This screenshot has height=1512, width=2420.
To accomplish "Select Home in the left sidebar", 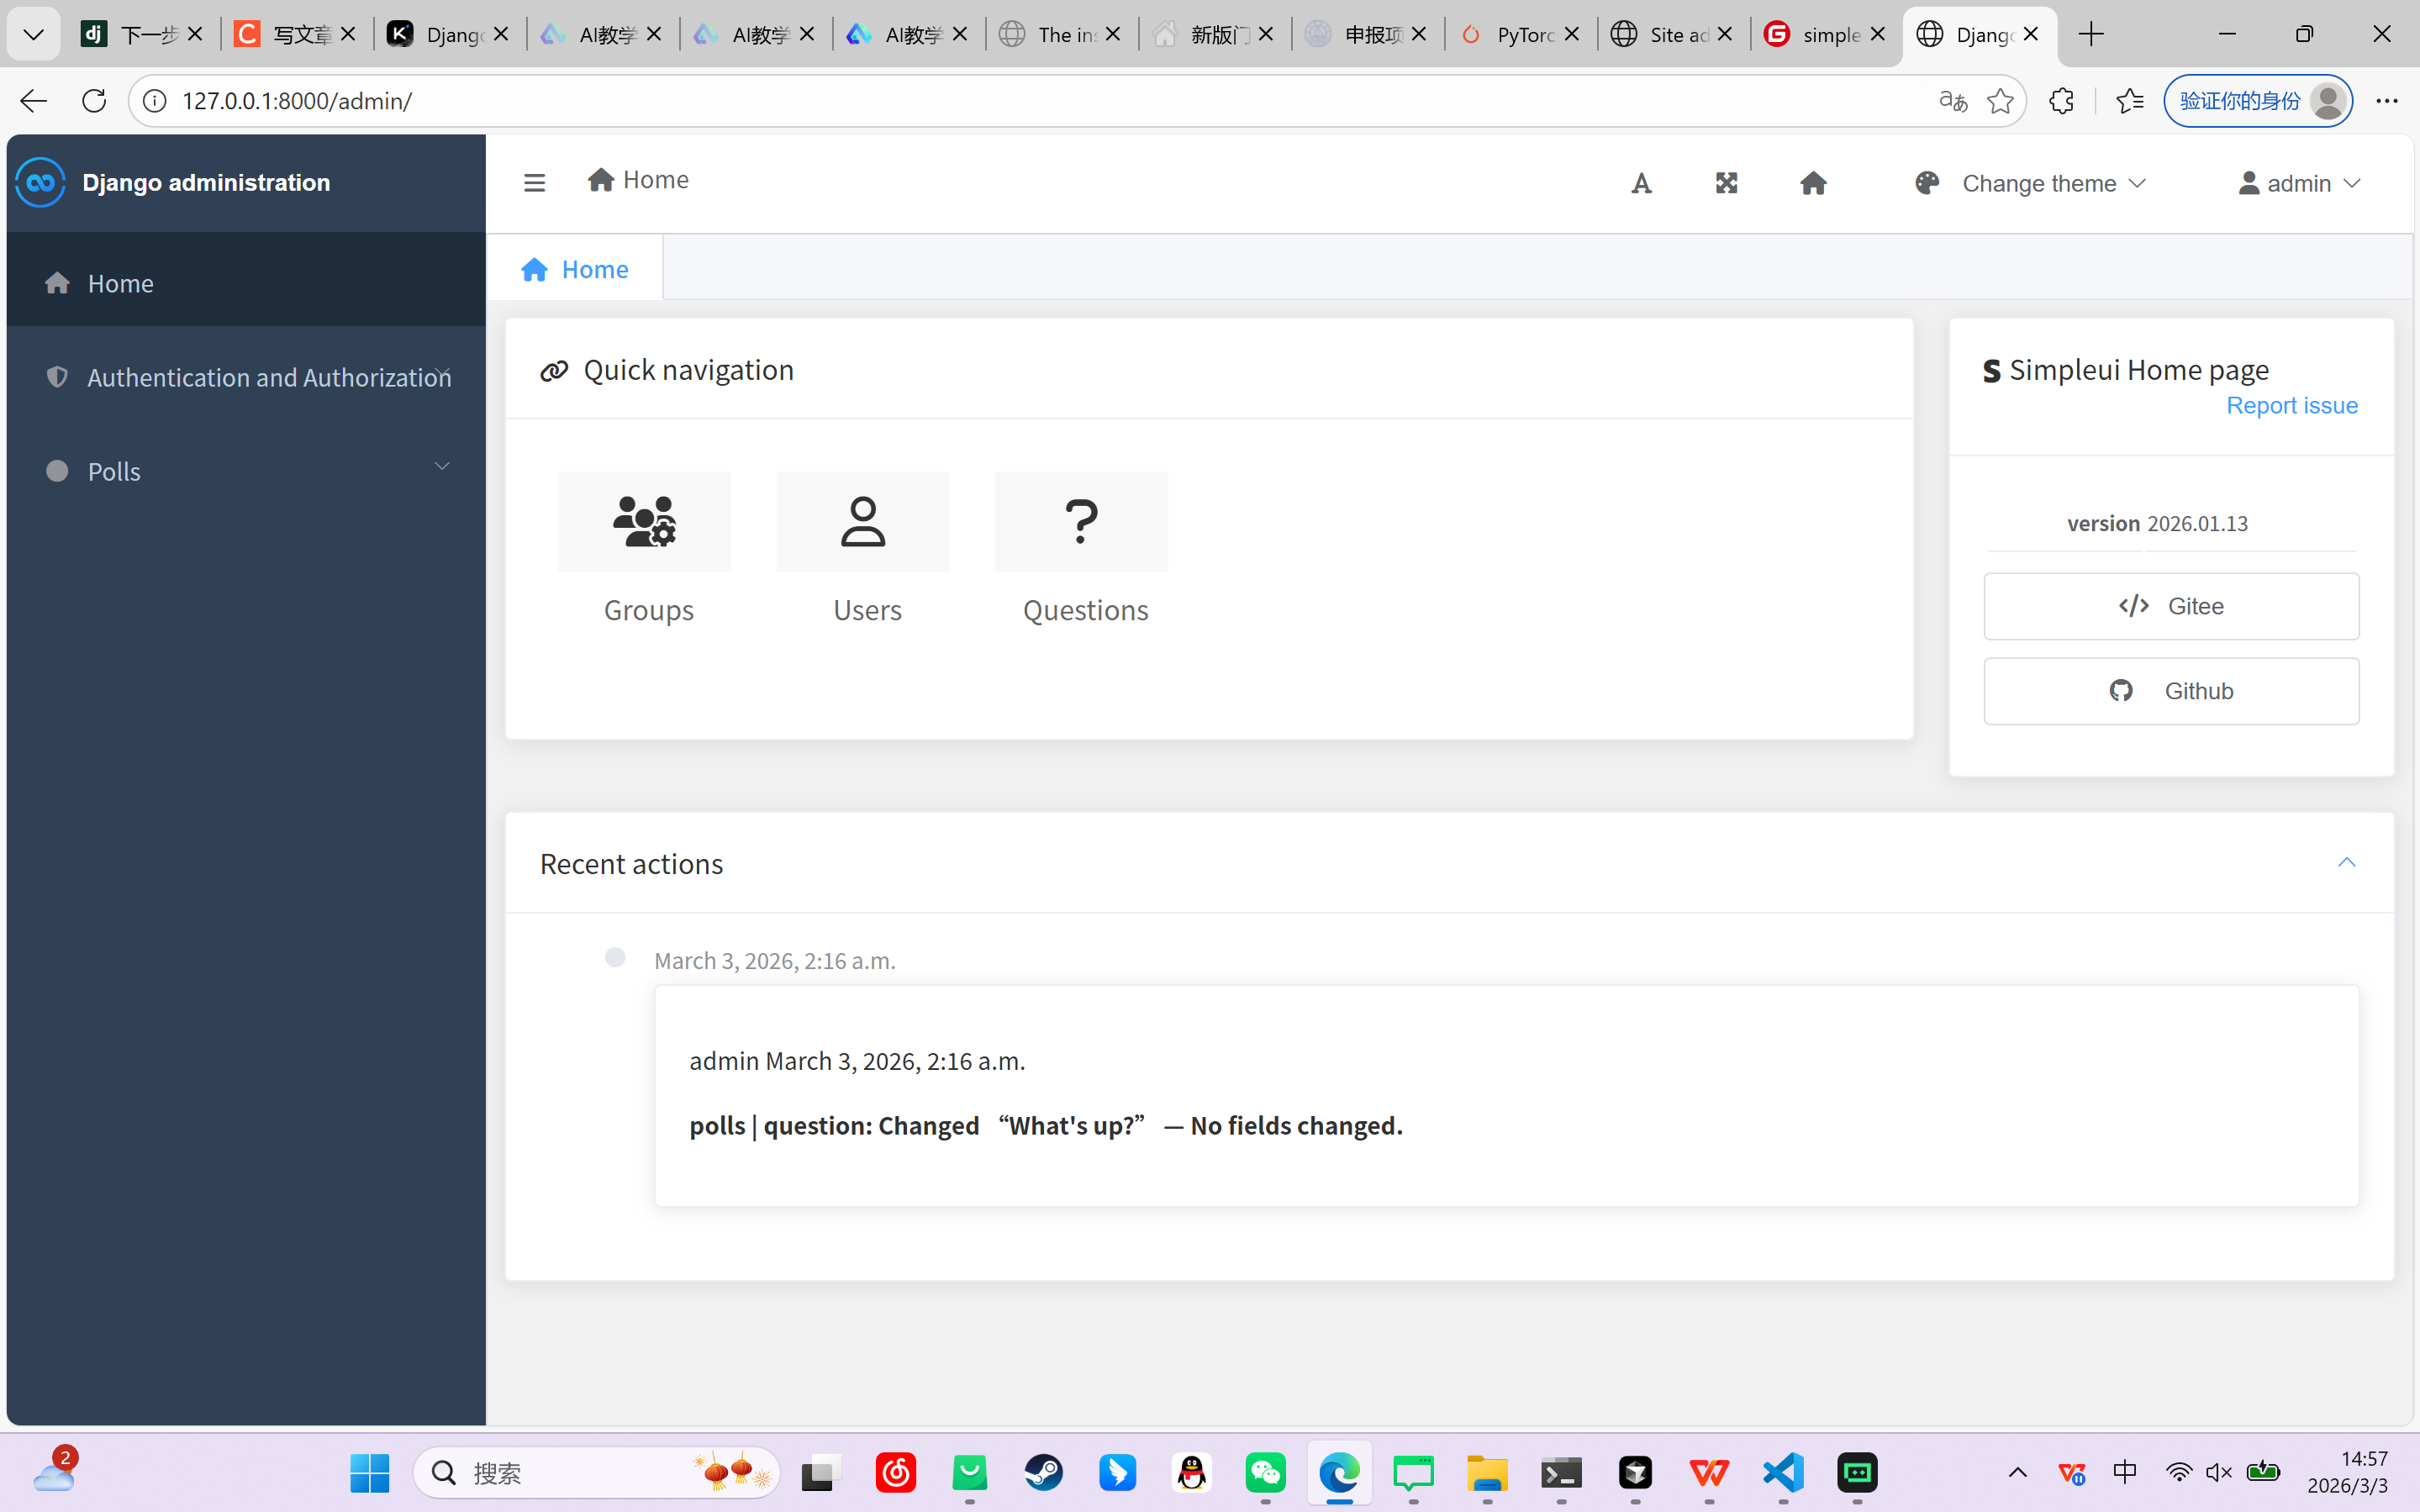I will coord(120,283).
